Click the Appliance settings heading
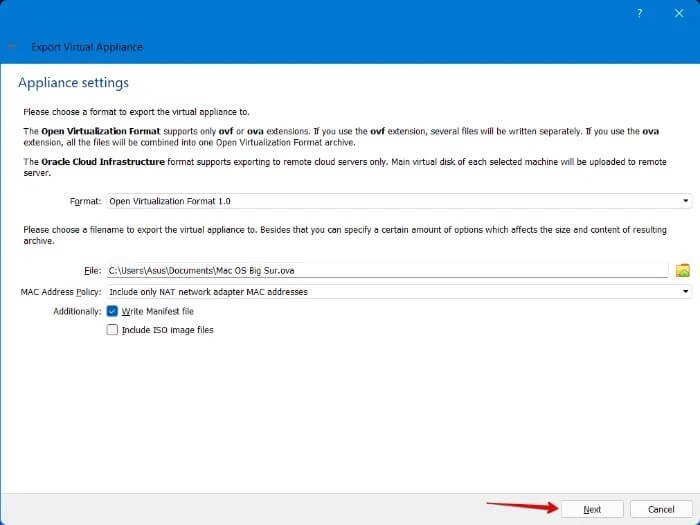 [74, 83]
